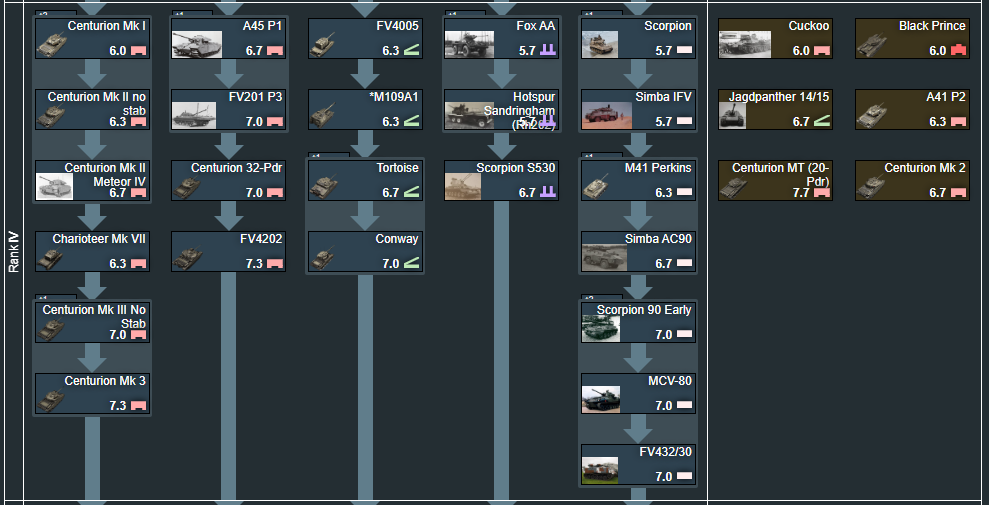Click the folder tab above Tortoise

pyautogui.click(x=330, y=156)
